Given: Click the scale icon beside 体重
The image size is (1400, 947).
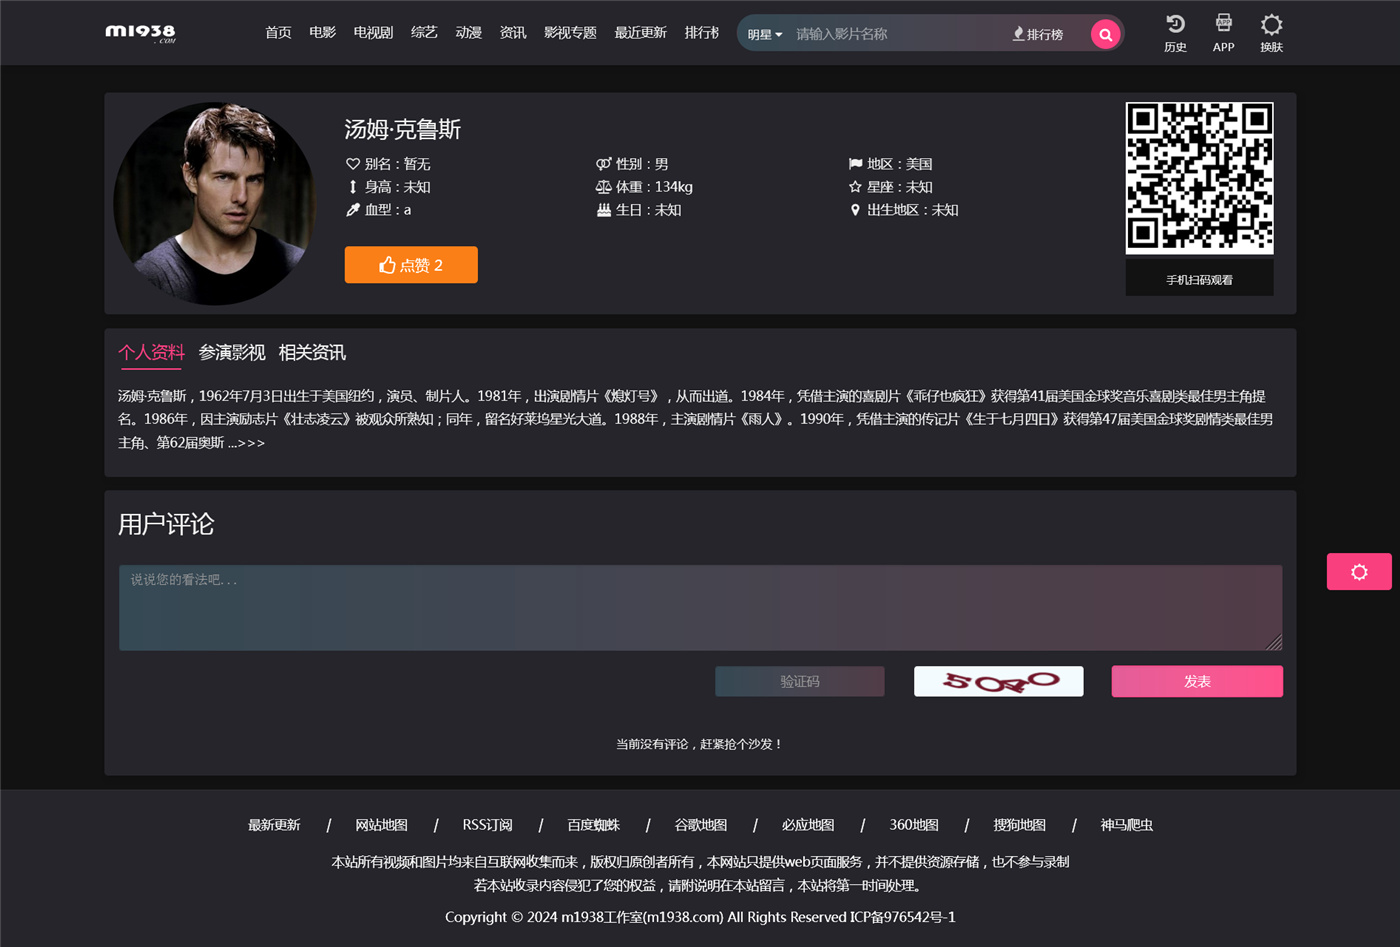Looking at the screenshot, I should [604, 187].
